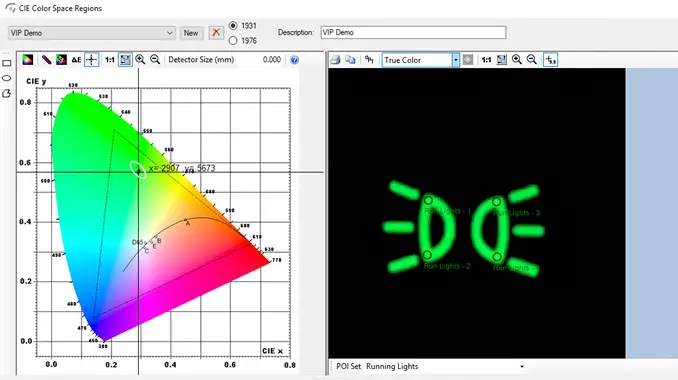
Task: Select the rectangle region tool
Action: tap(6, 63)
